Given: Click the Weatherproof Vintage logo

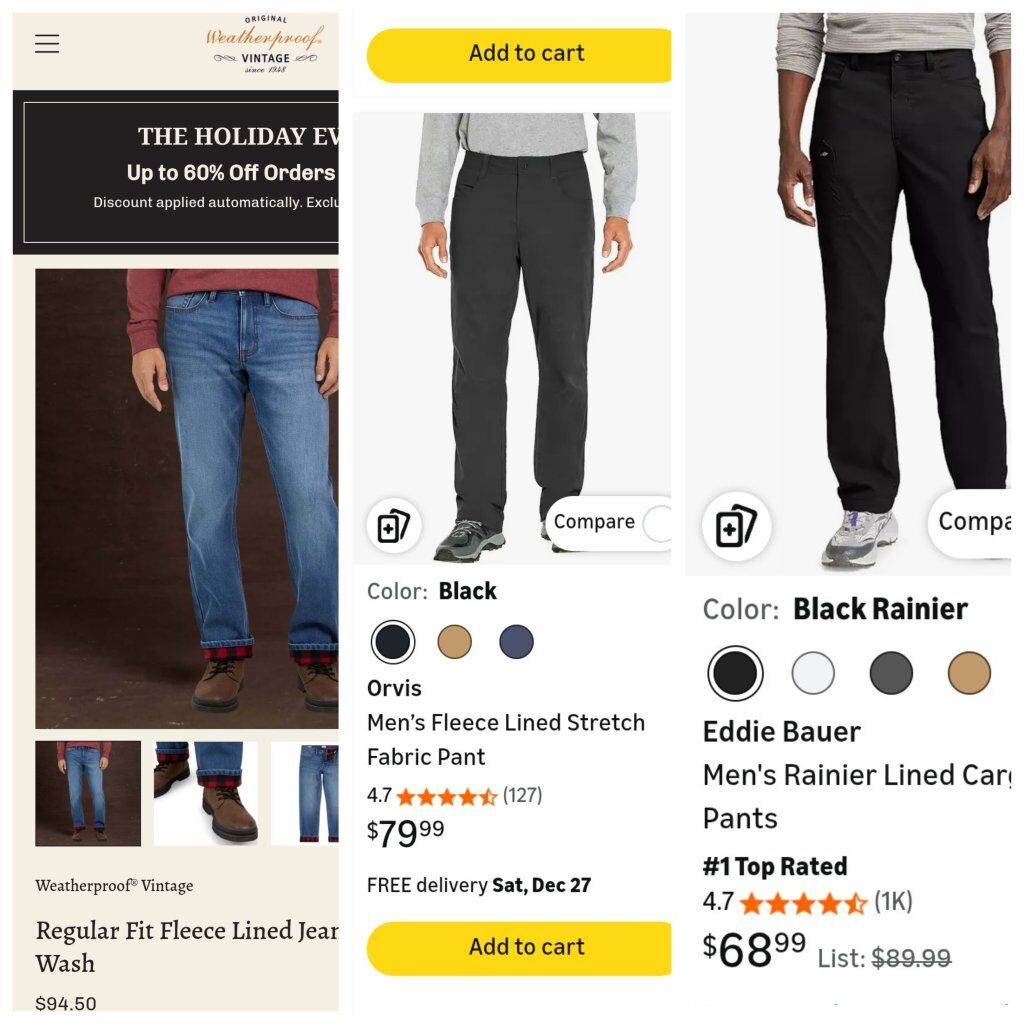Looking at the screenshot, I should click(x=265, y=46).
